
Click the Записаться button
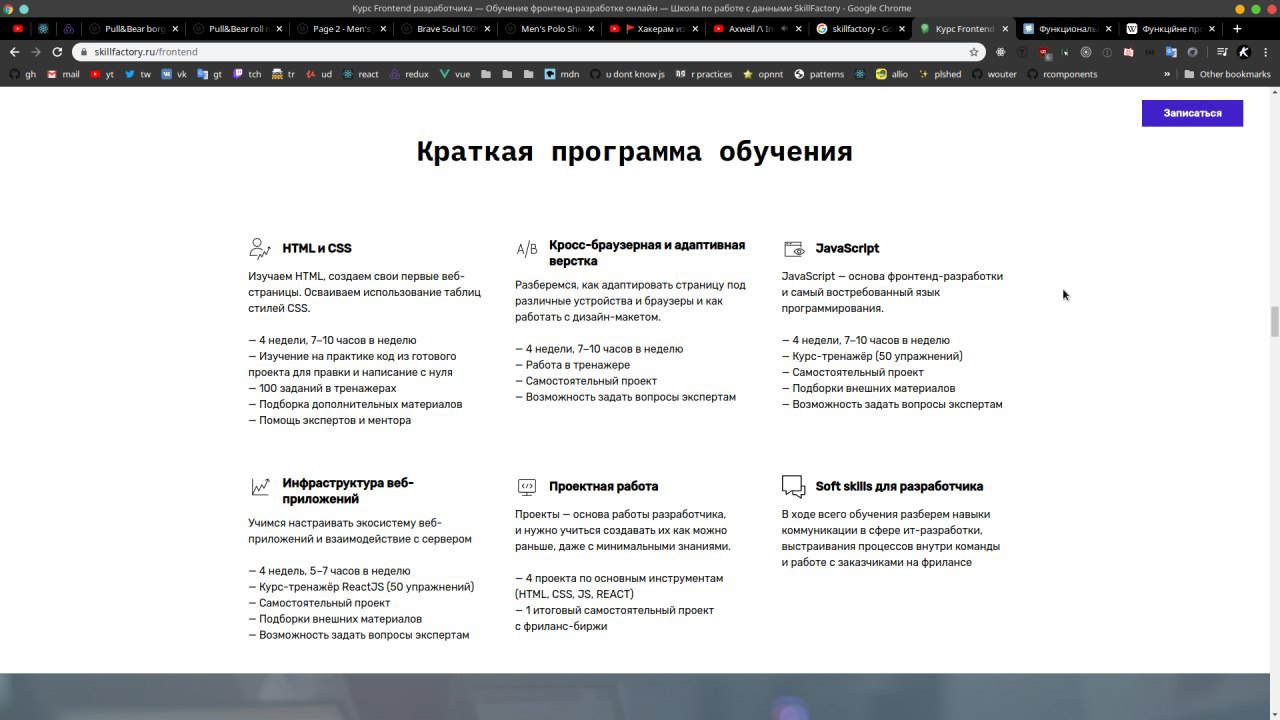[x=1192, y=113]
